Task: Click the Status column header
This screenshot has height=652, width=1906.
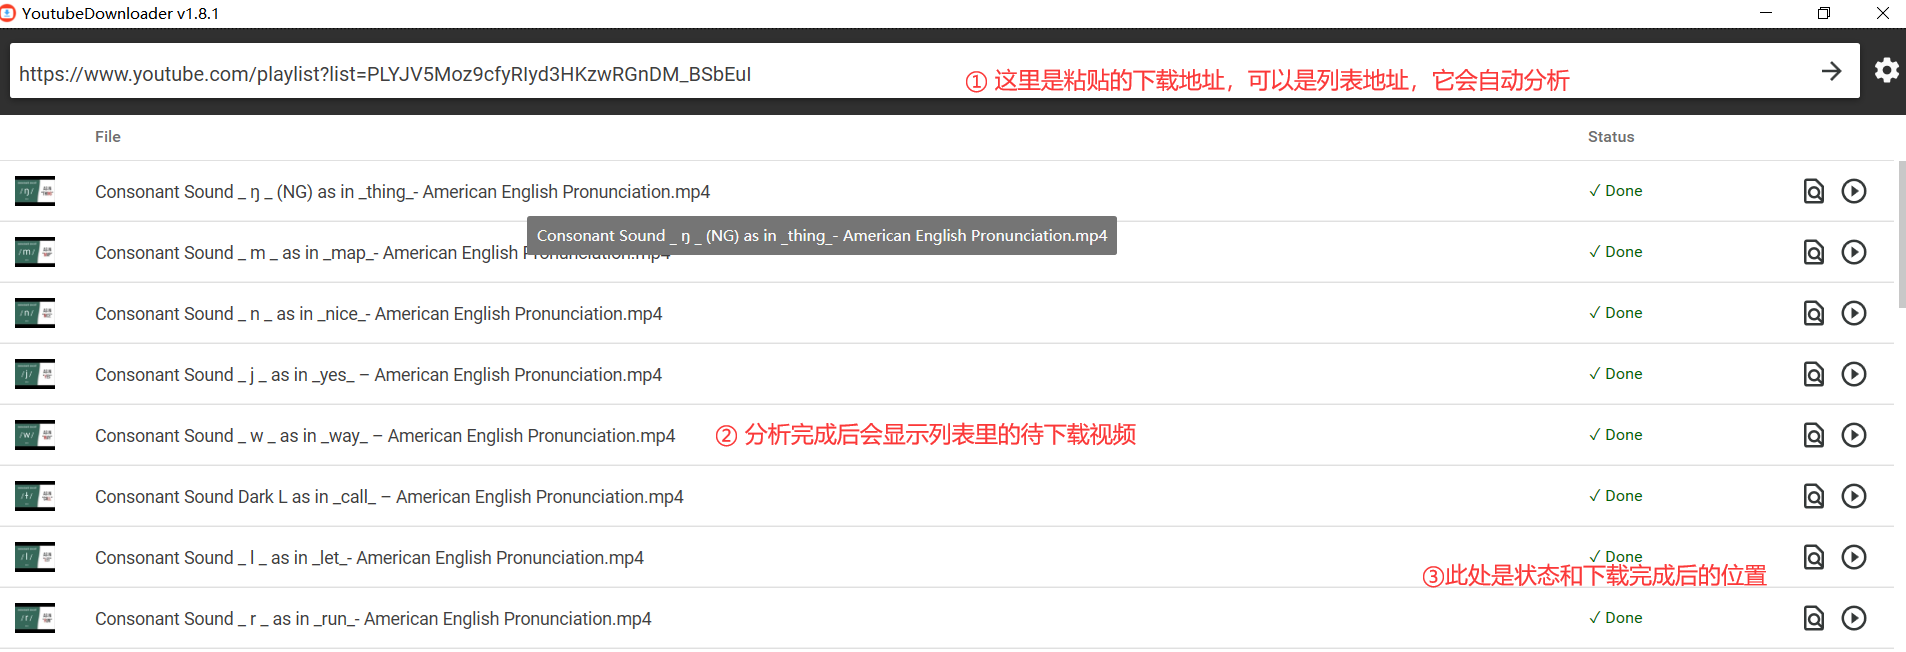Action: (1611, 137)
